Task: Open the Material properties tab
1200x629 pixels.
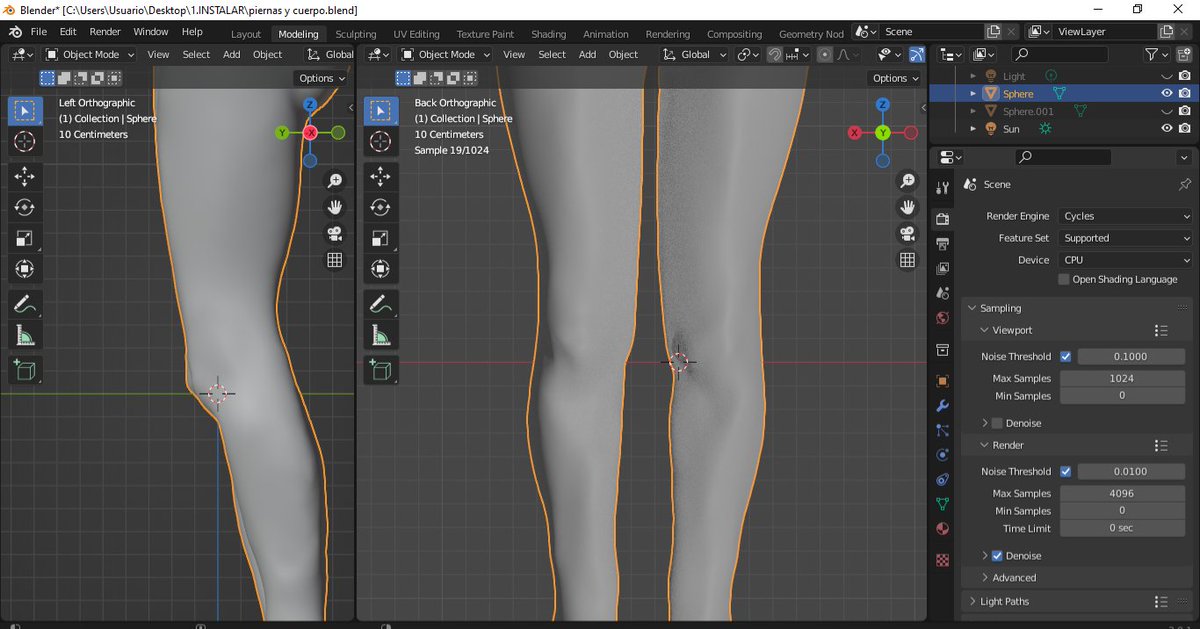Action: [x=942, y=529]
